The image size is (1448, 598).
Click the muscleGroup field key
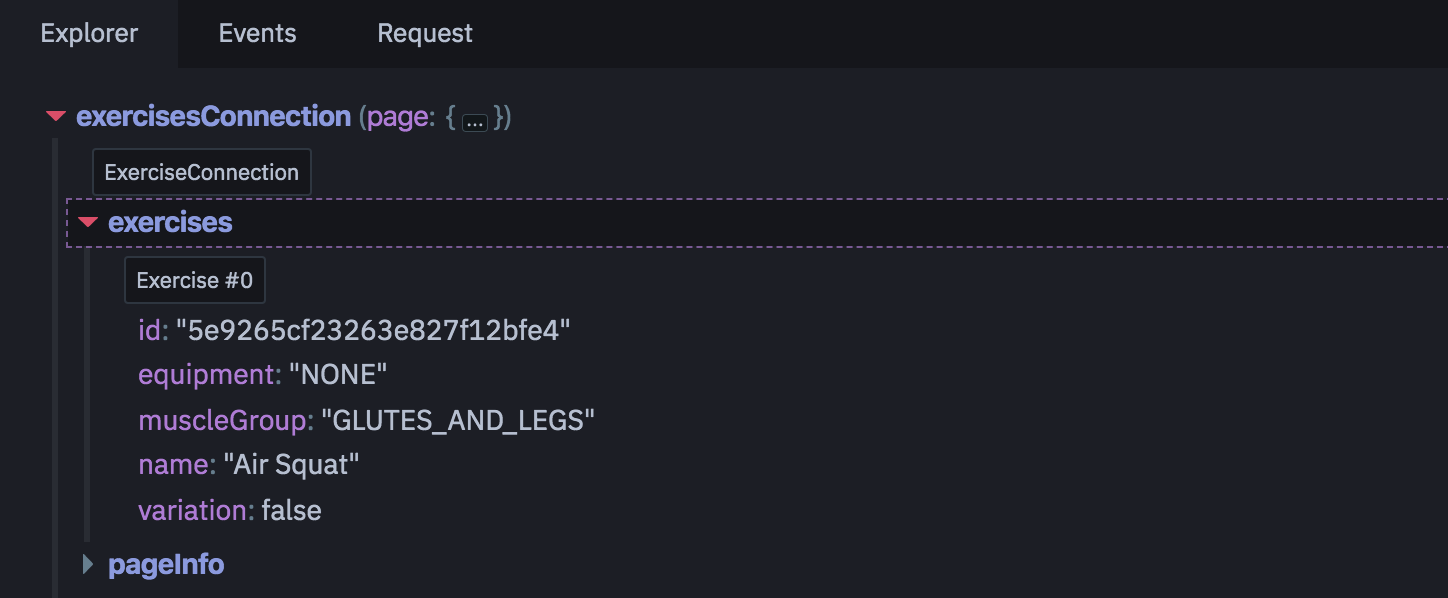226,421
